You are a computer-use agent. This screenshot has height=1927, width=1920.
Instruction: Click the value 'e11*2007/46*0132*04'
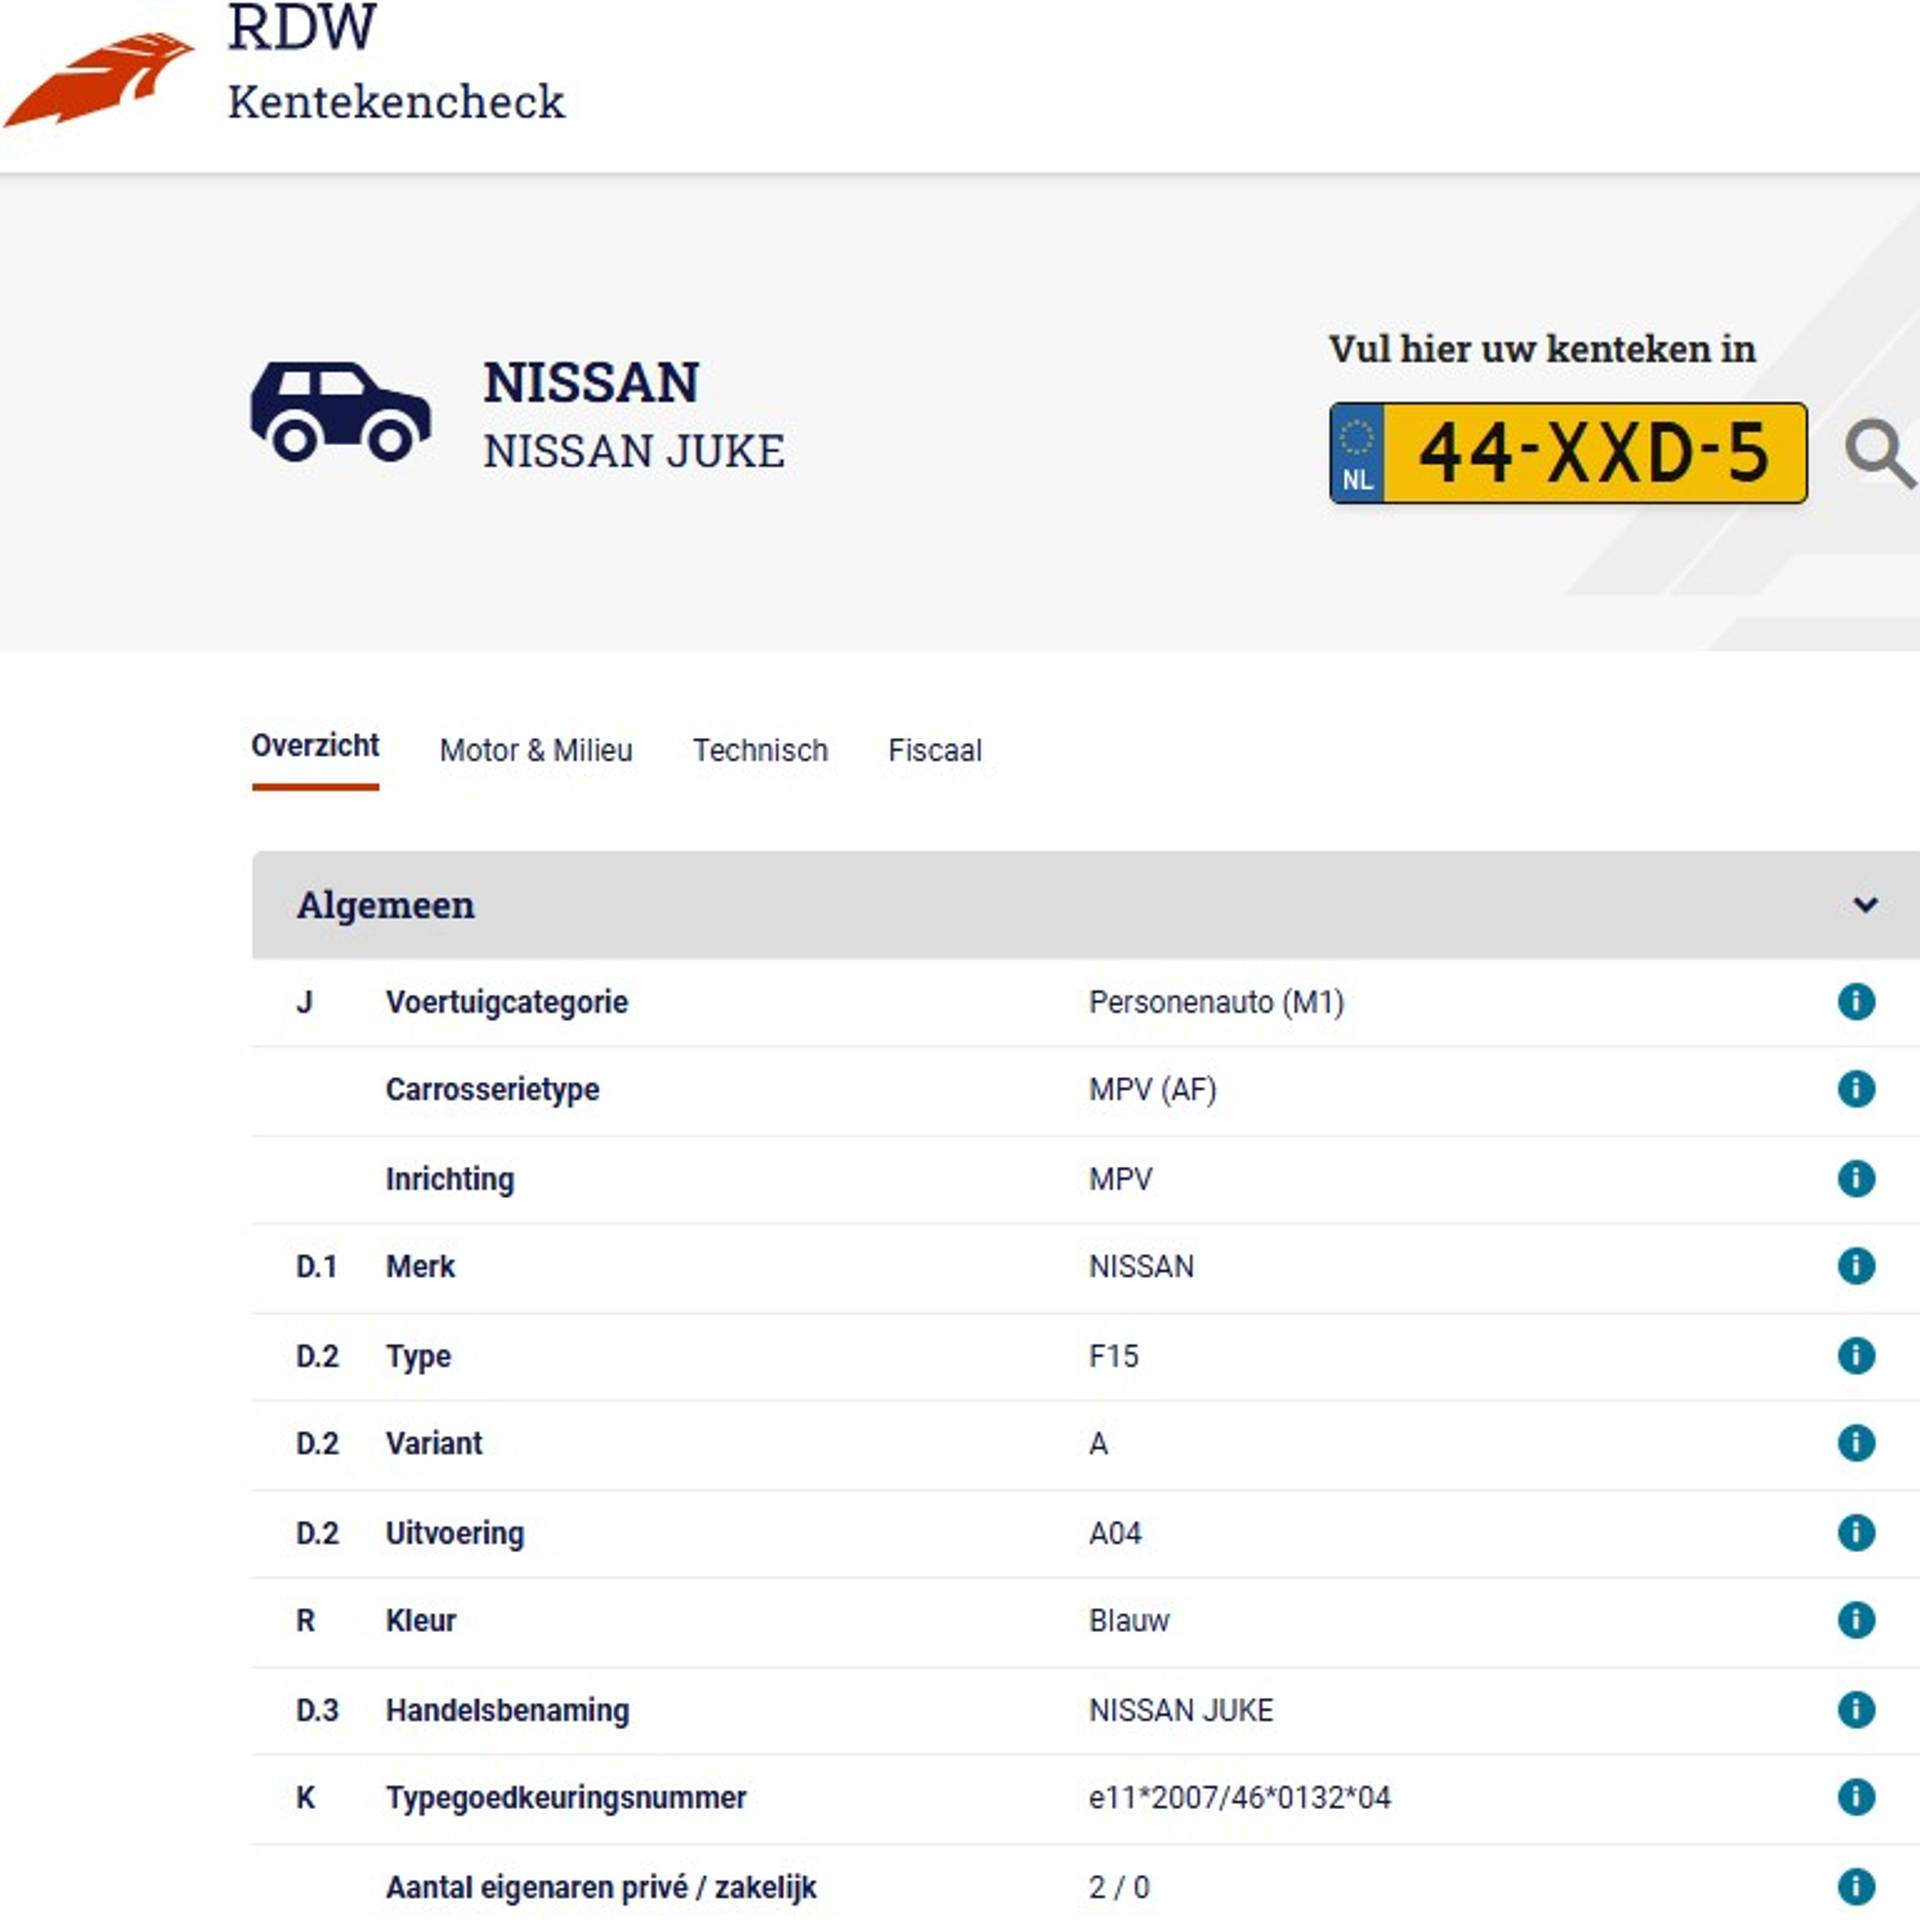tap(1240, 1798)
